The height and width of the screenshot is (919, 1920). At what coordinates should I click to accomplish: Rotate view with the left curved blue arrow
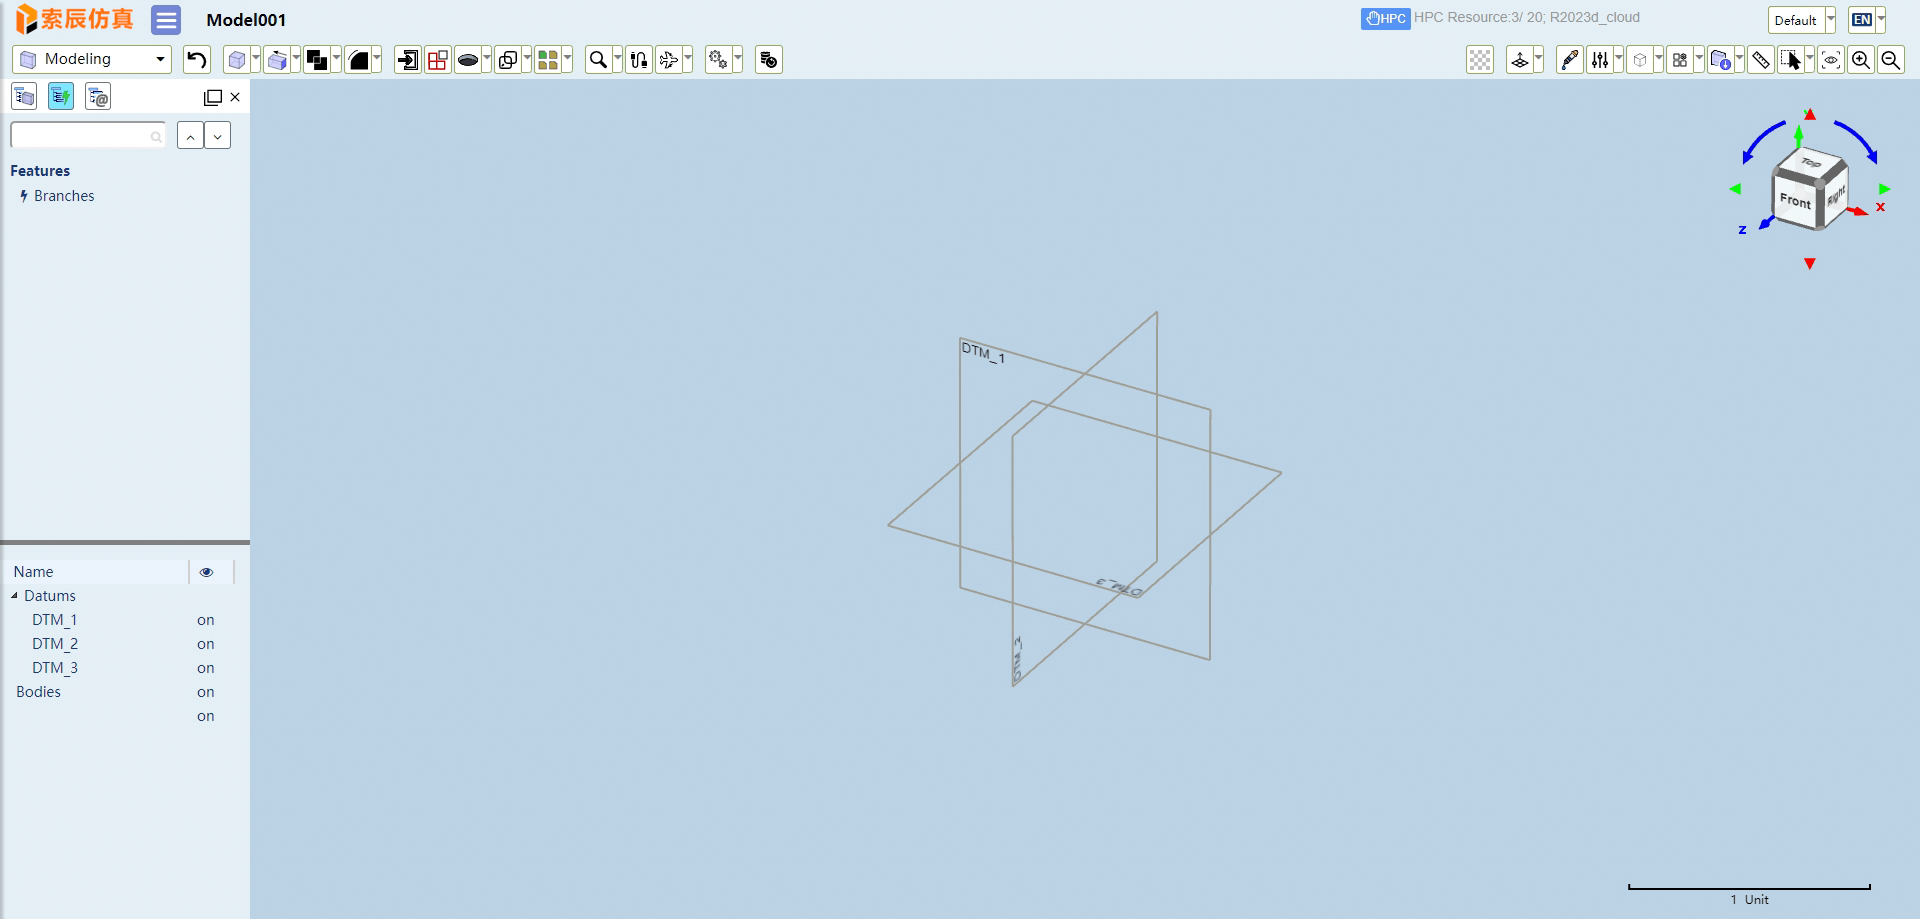coord(1761,142)
